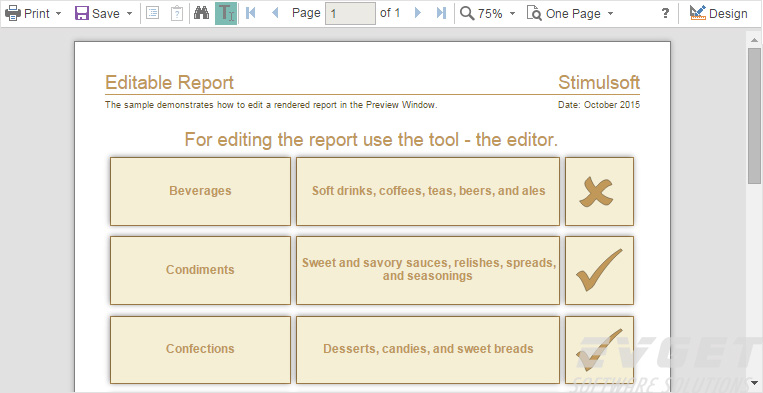Click the Print printer icon
This screenshot has width=763, height=393.
point(13,13)
